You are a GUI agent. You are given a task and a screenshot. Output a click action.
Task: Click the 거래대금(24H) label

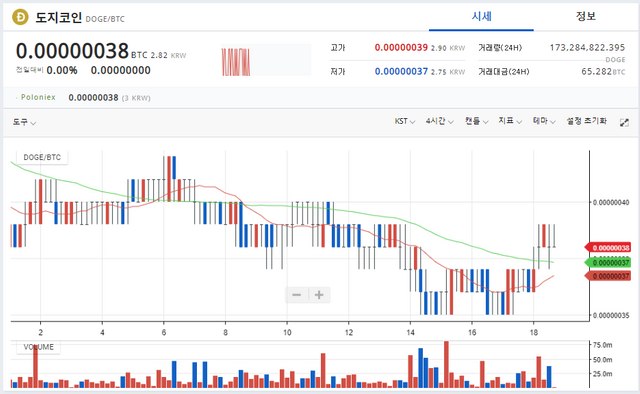pos(503,72)
